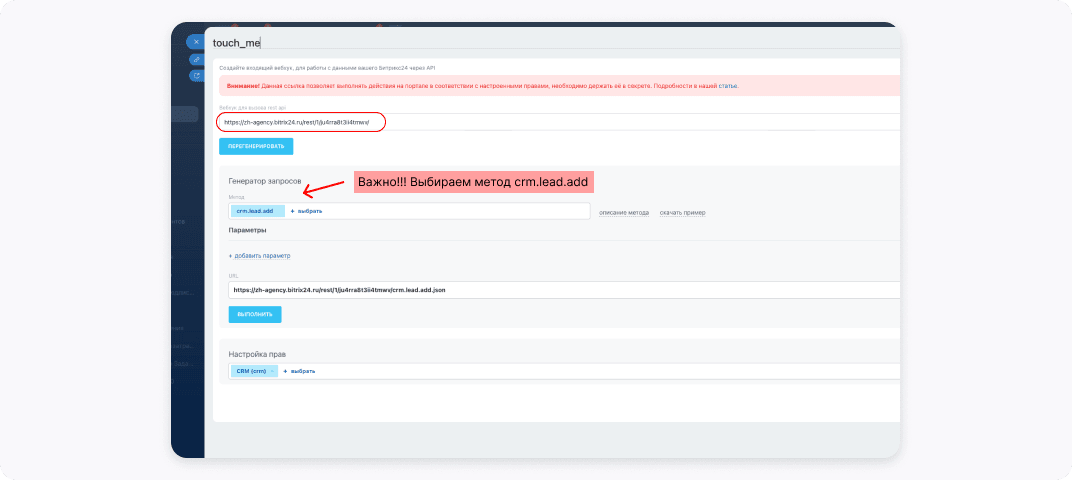Close the webhook slider panel
Image resolution: width=1072 pixels, height=480 pixels.
click(x=196, y=42)
